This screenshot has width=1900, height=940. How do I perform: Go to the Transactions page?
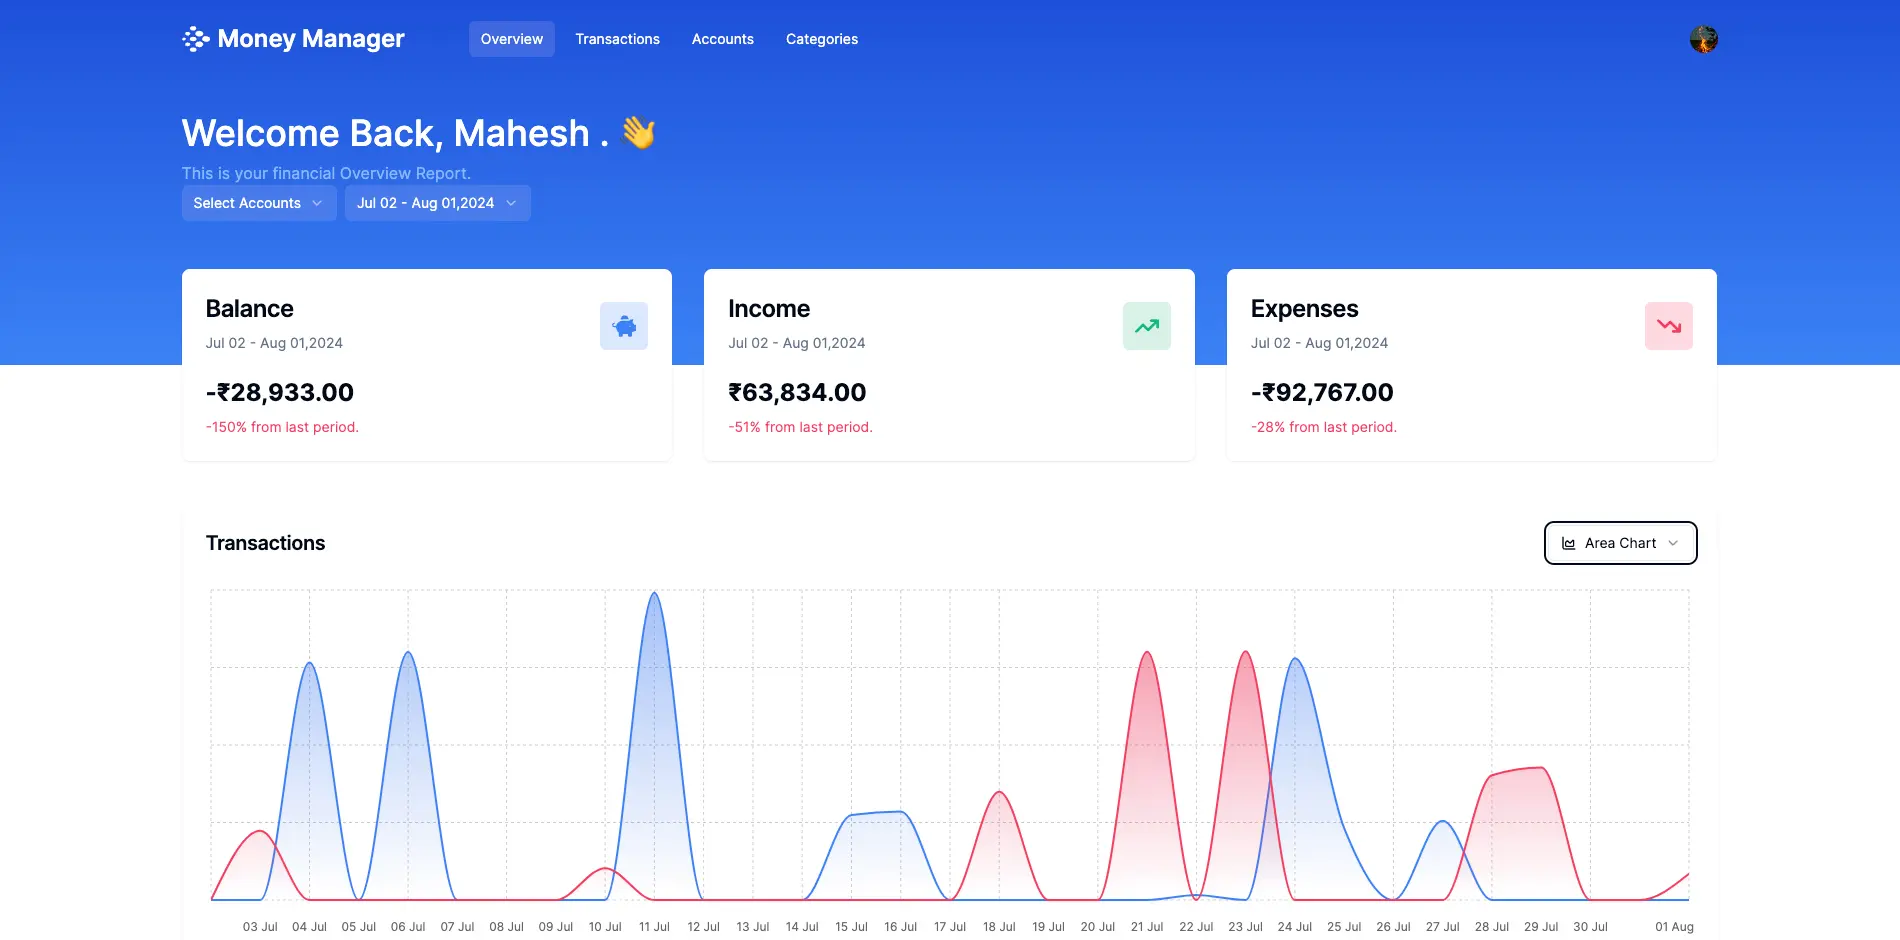(x=617, y=39)
